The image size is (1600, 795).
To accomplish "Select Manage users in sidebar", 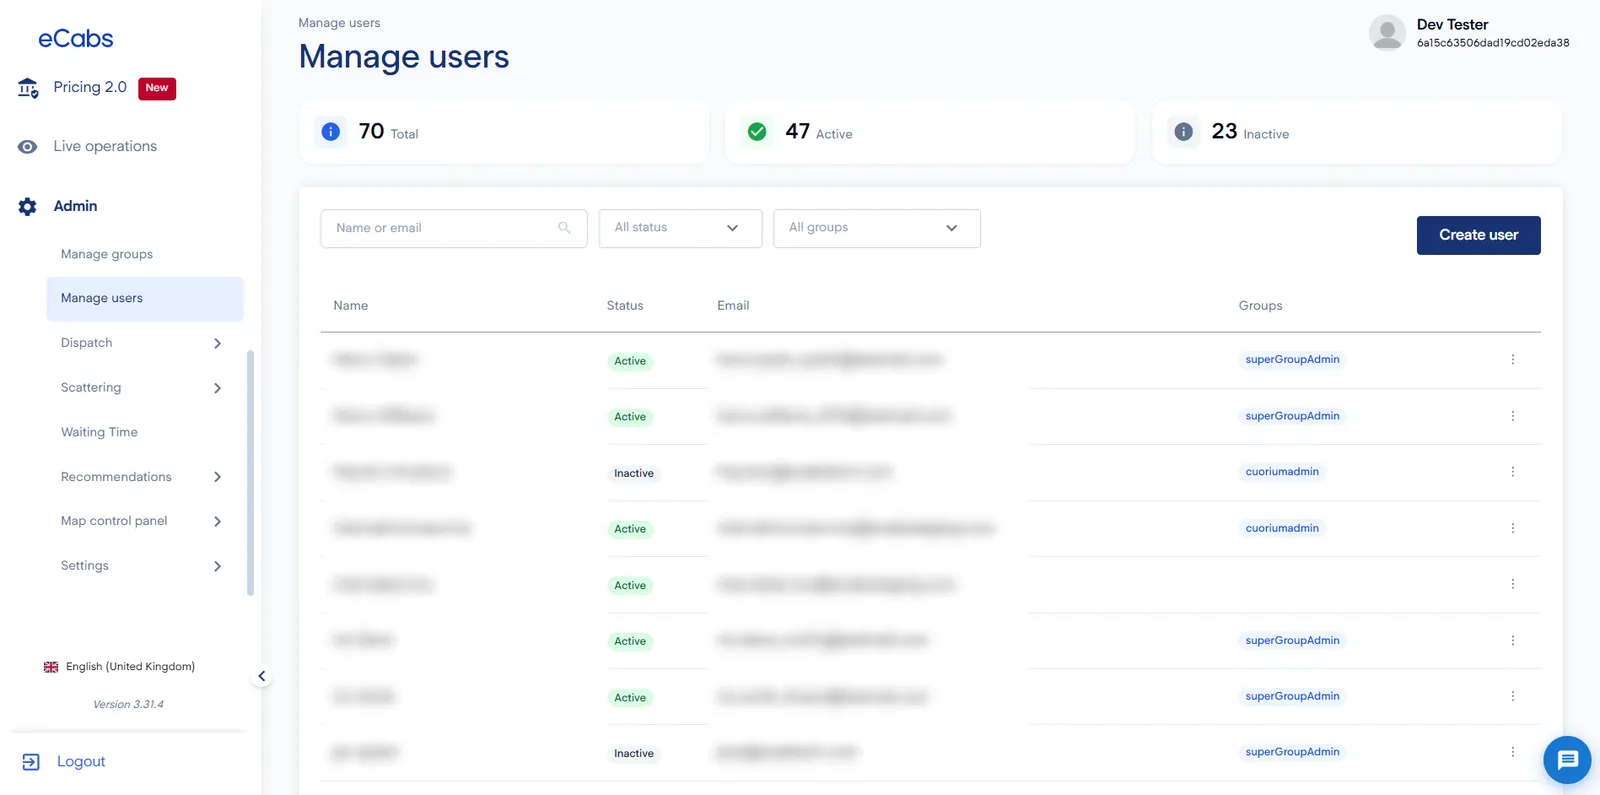I will (x=145, y=298).
